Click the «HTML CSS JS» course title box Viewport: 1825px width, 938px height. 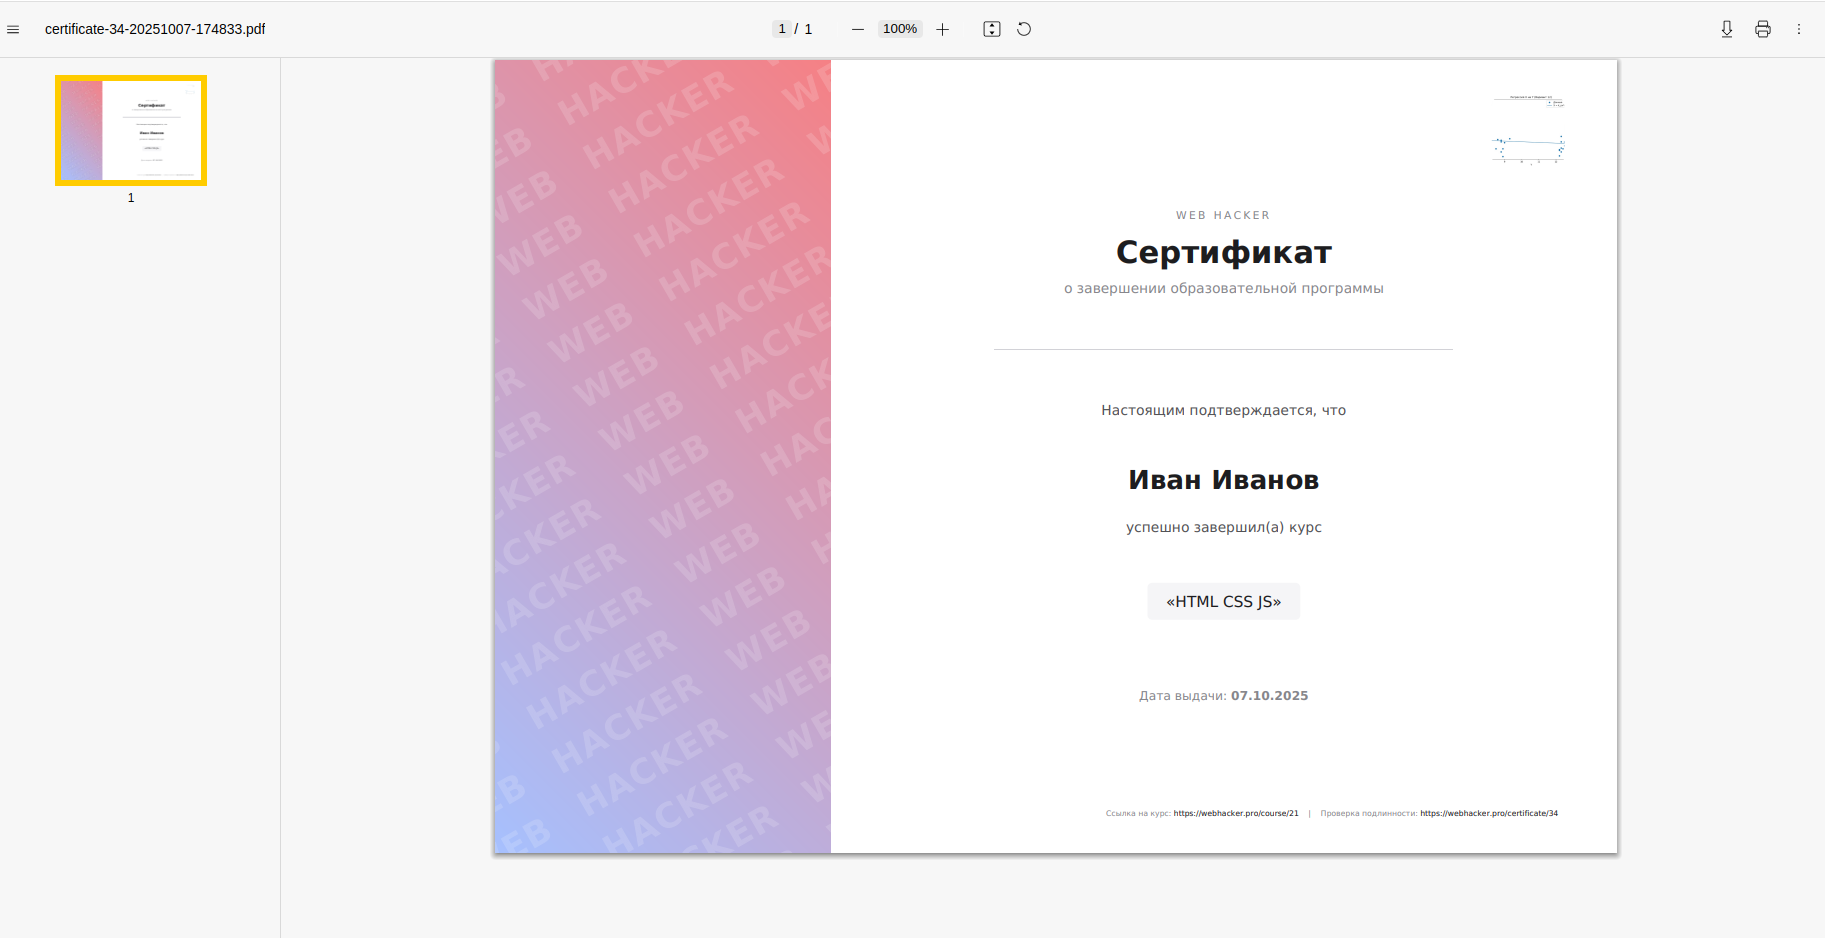pyautogui.click(x=1223, y=601)
